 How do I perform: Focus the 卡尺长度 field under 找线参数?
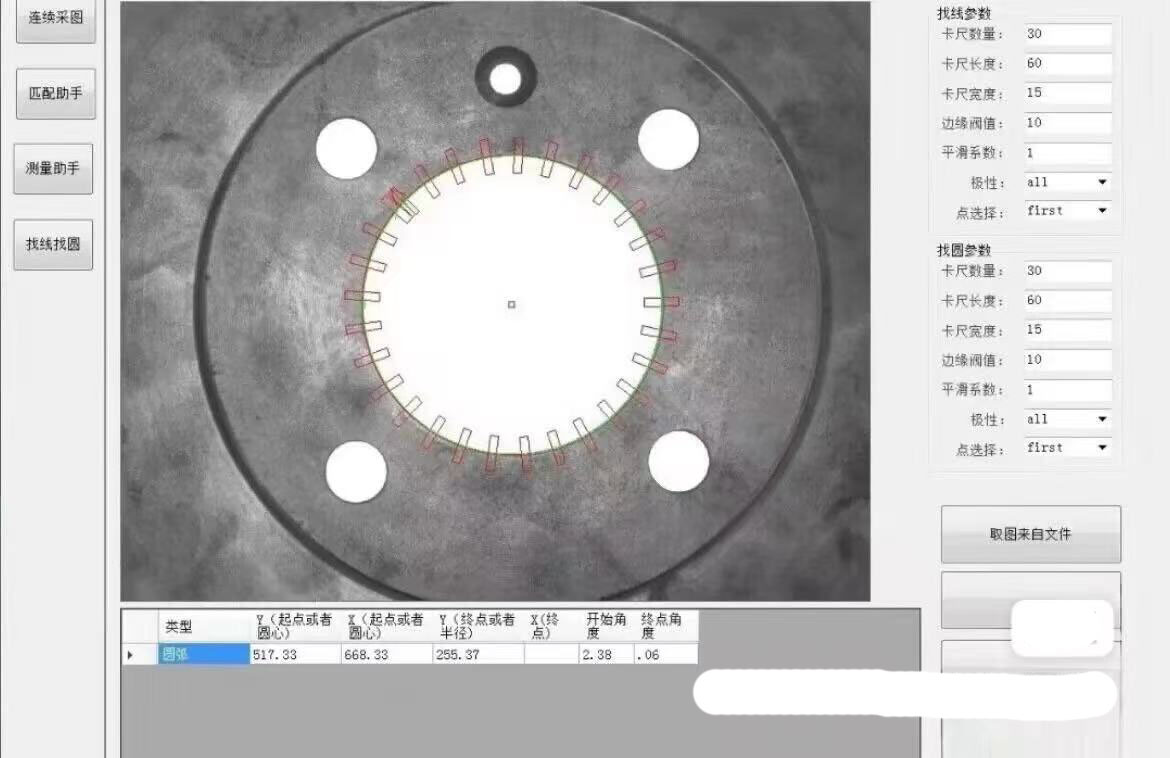click(x=1067, y=64)
